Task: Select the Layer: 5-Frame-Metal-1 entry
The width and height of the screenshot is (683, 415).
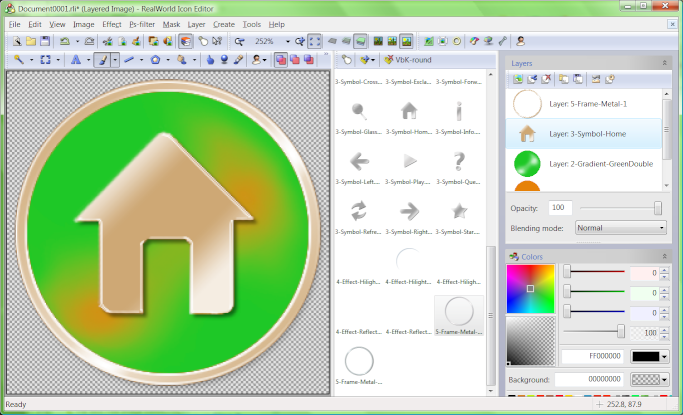Action: pos(584,104)
